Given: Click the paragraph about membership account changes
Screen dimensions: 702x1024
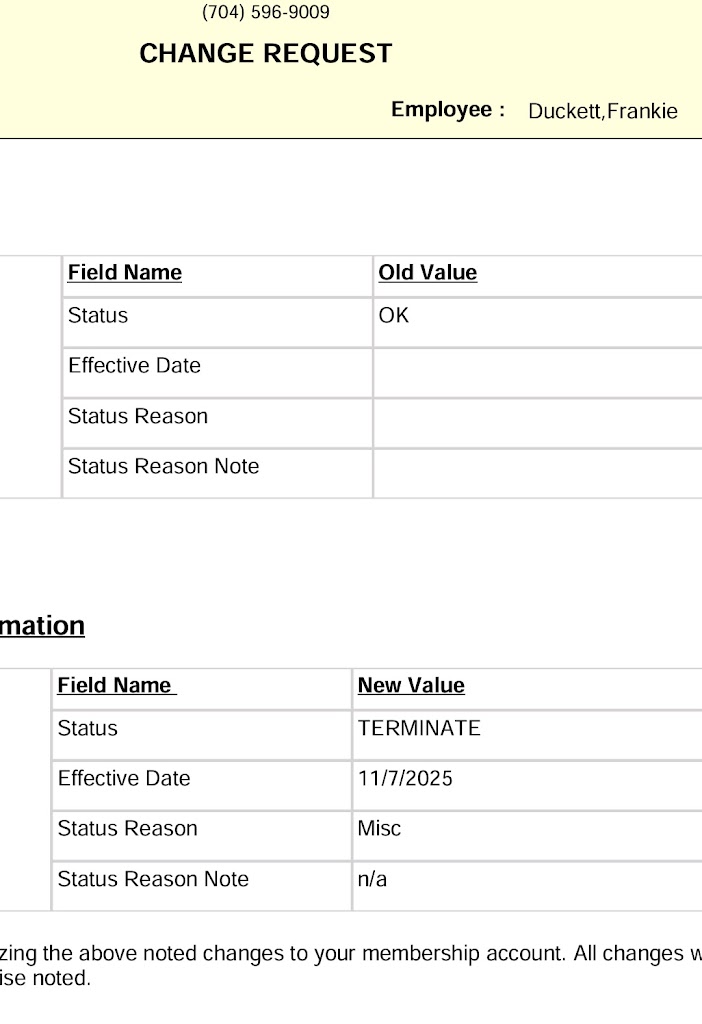Looking at the screenshot, I should point(350,965).
